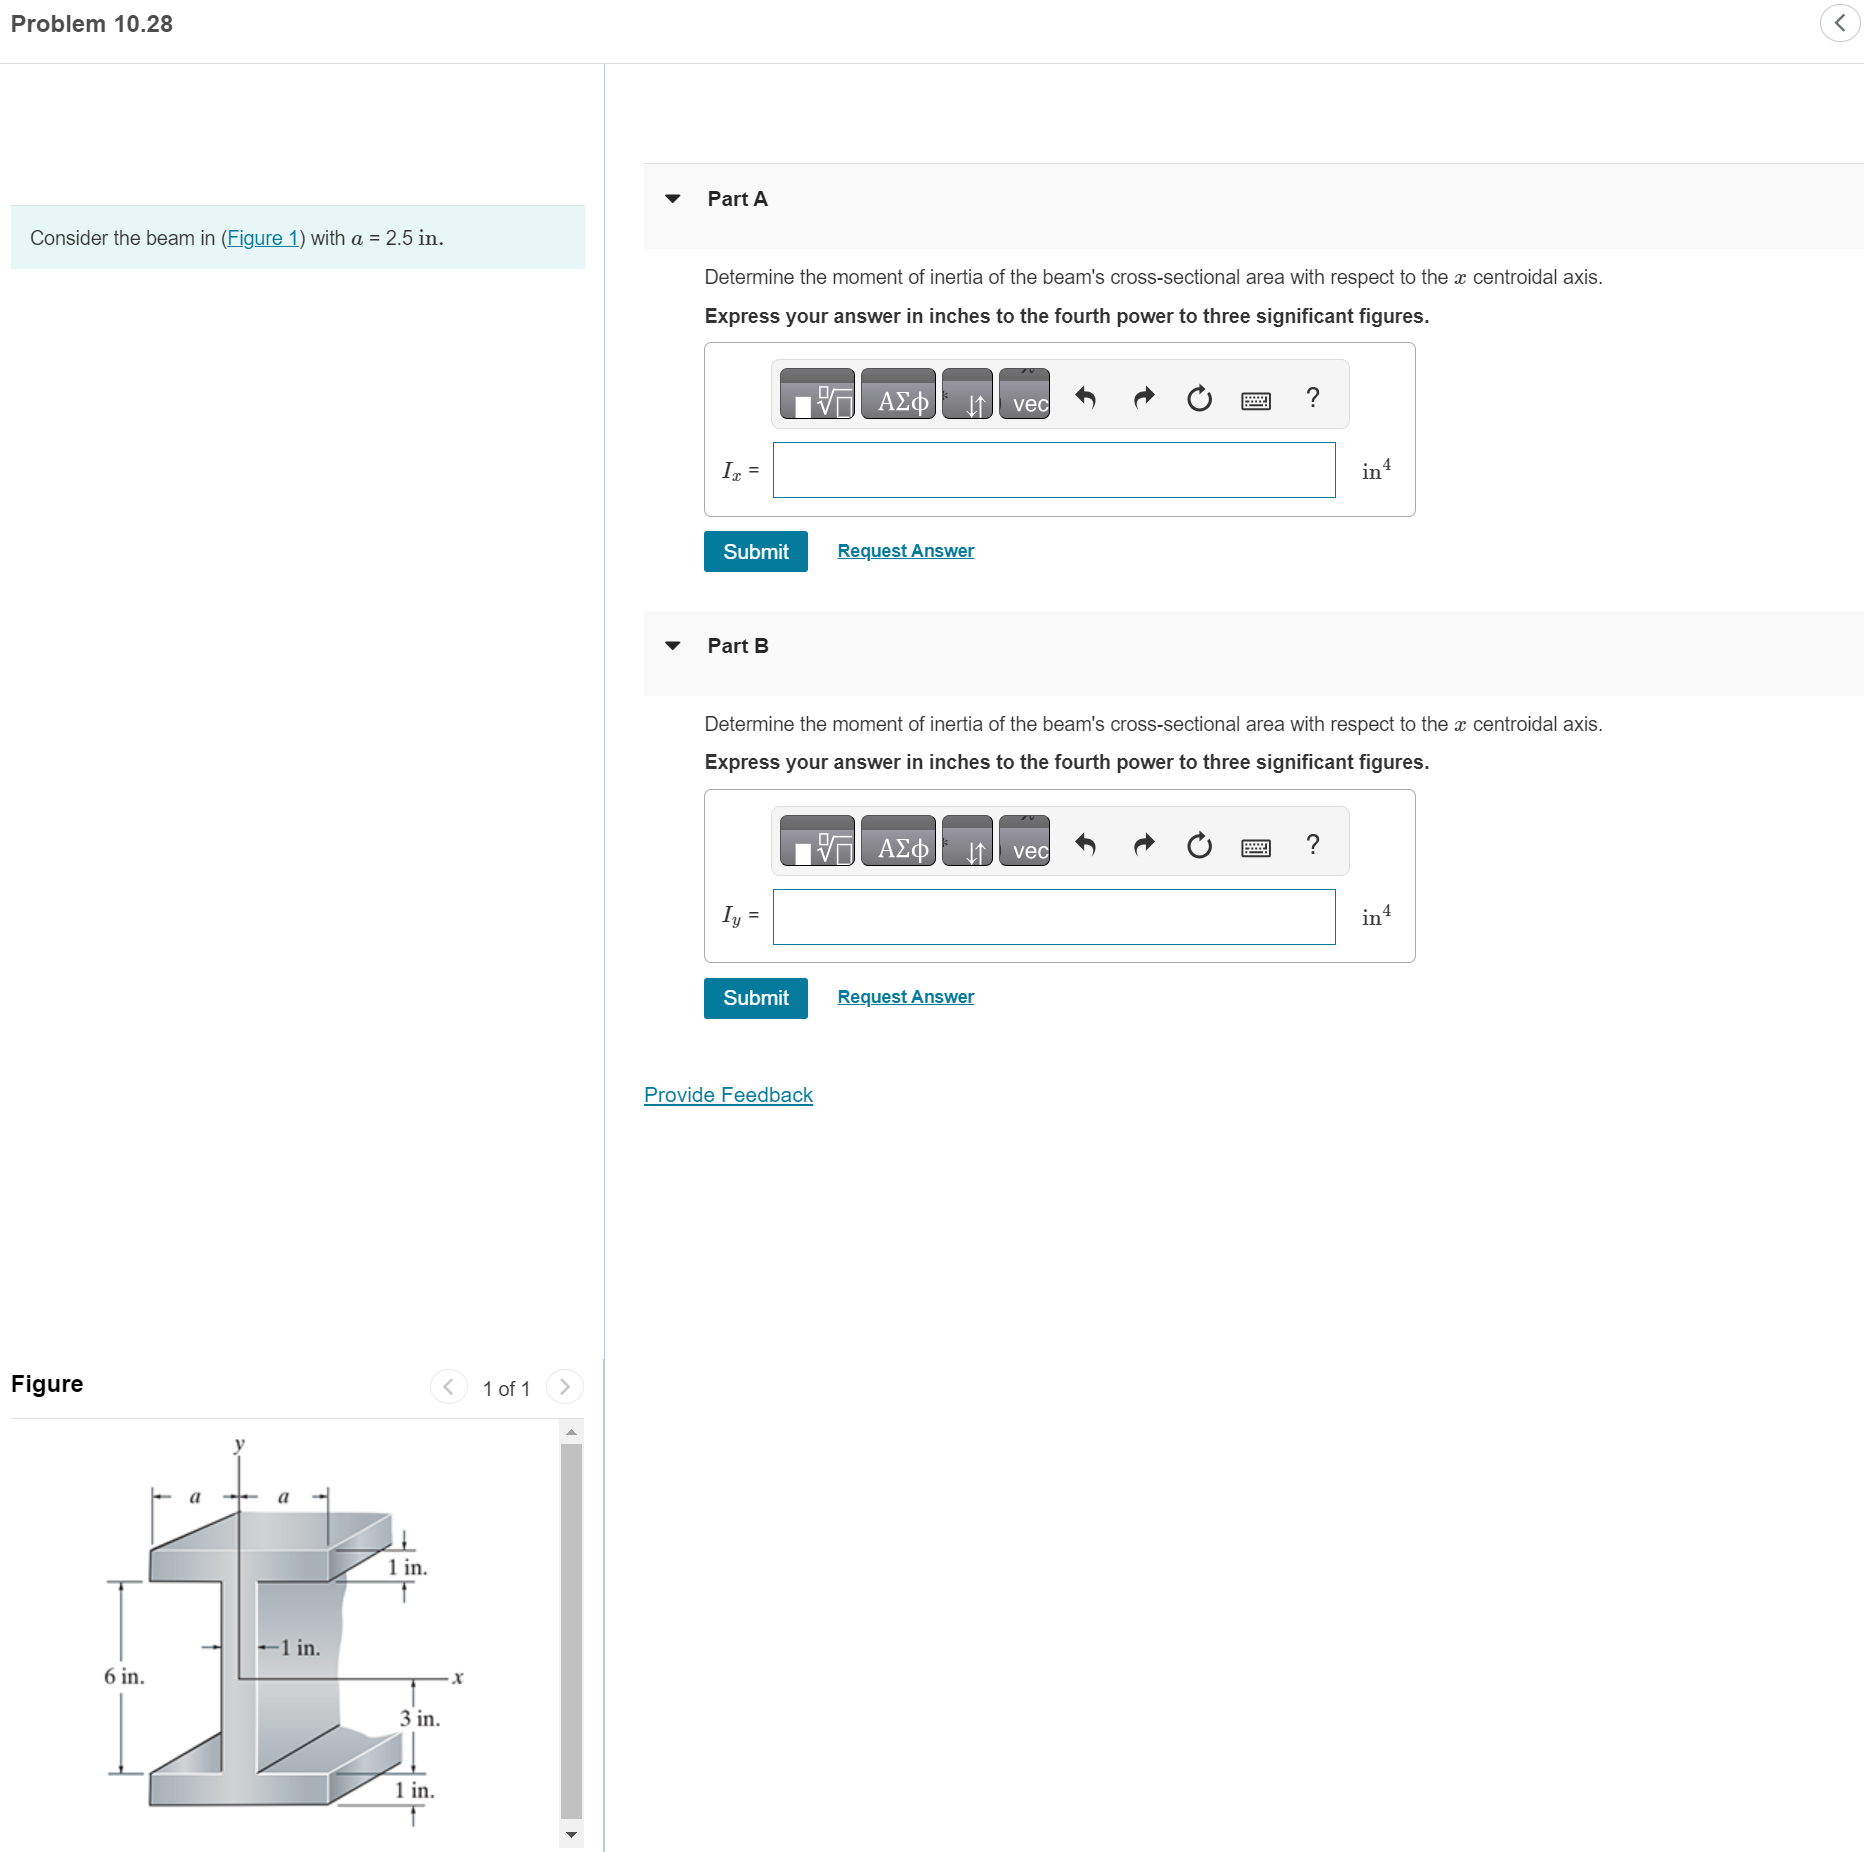Open the Figure 1 link
This screenshot has width=1864, height=1852.
point(264,238)
